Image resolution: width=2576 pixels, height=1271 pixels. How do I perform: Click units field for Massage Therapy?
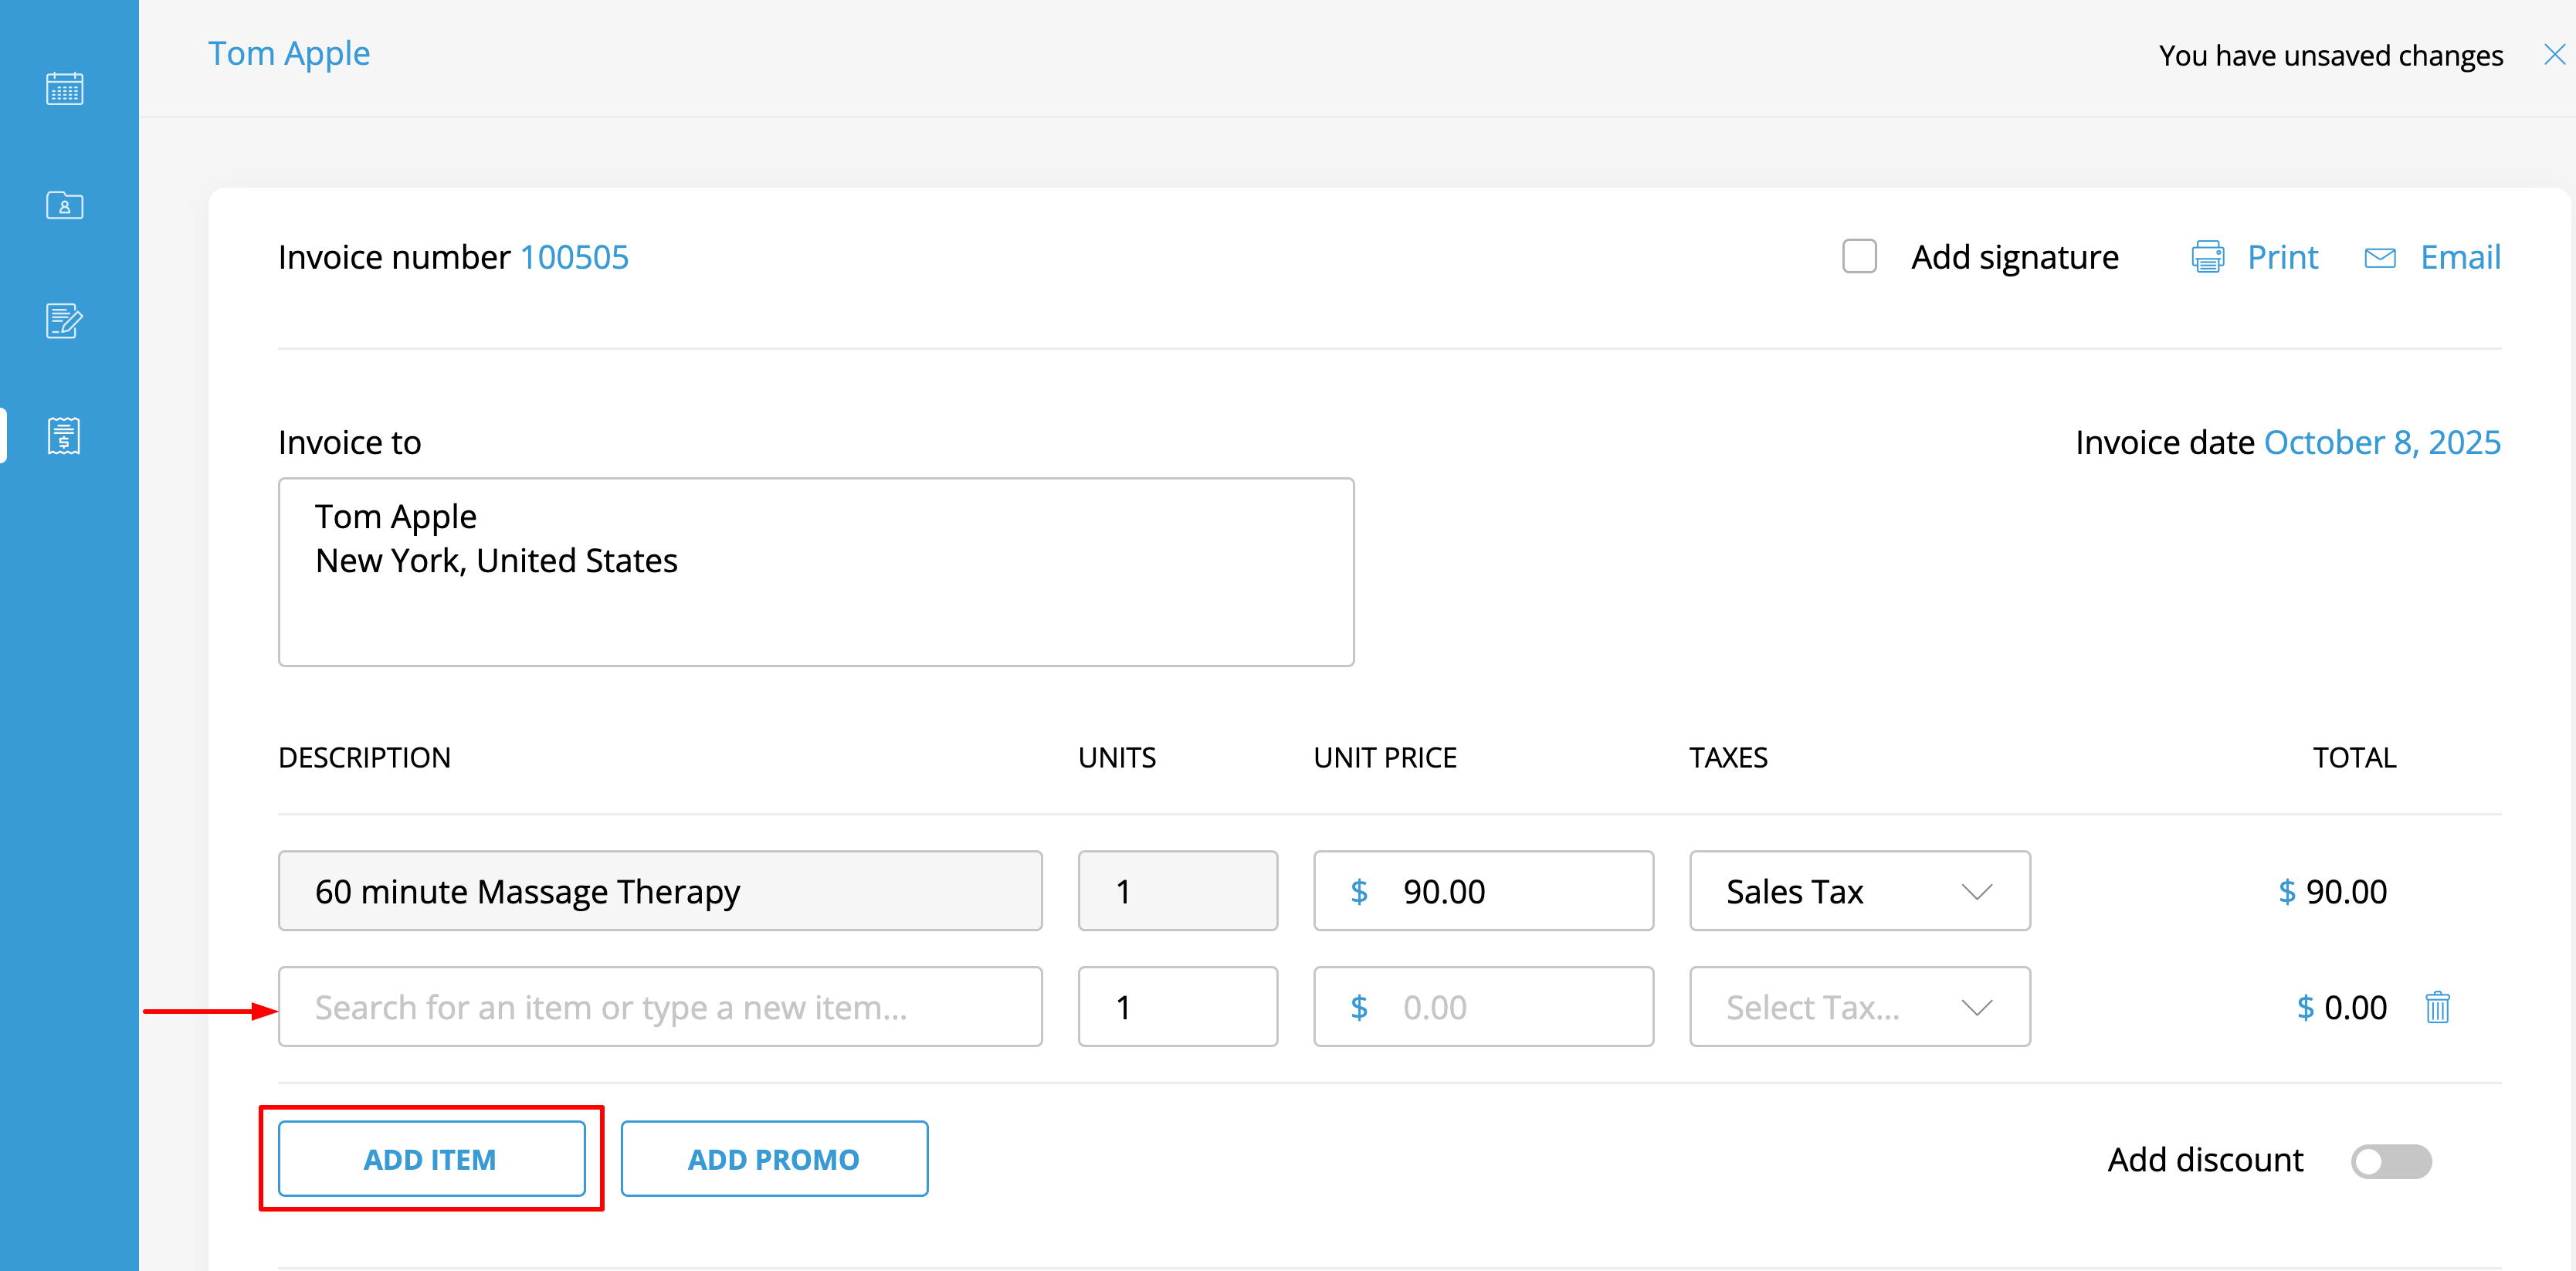click(1177, 891)
